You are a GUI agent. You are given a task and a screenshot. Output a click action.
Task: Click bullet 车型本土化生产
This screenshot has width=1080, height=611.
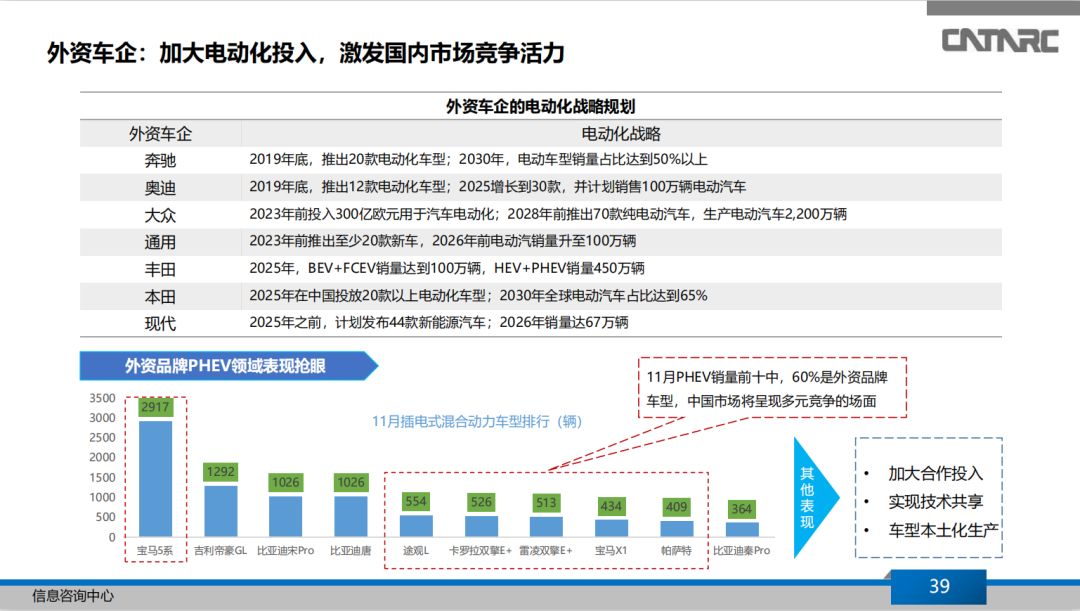click(x=943, y=530)
